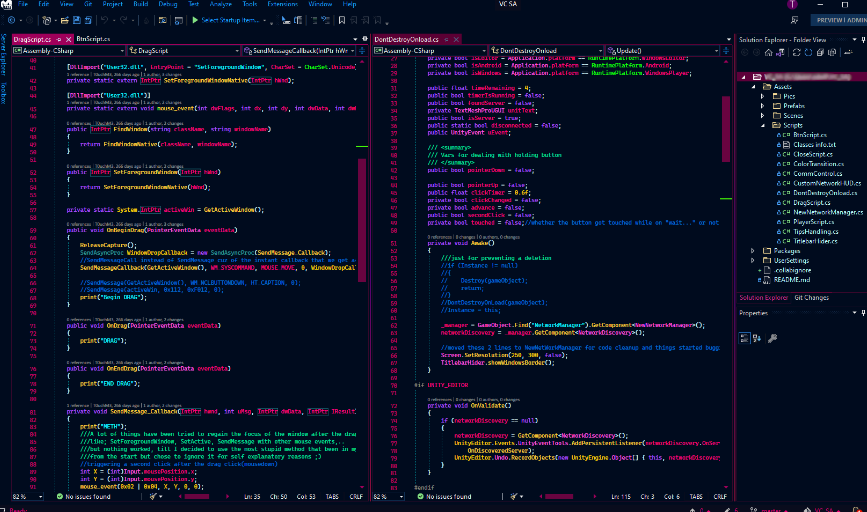Click the Open File folder icon
This screenshot has height=512, width=867.
click(x=65, y=20)
